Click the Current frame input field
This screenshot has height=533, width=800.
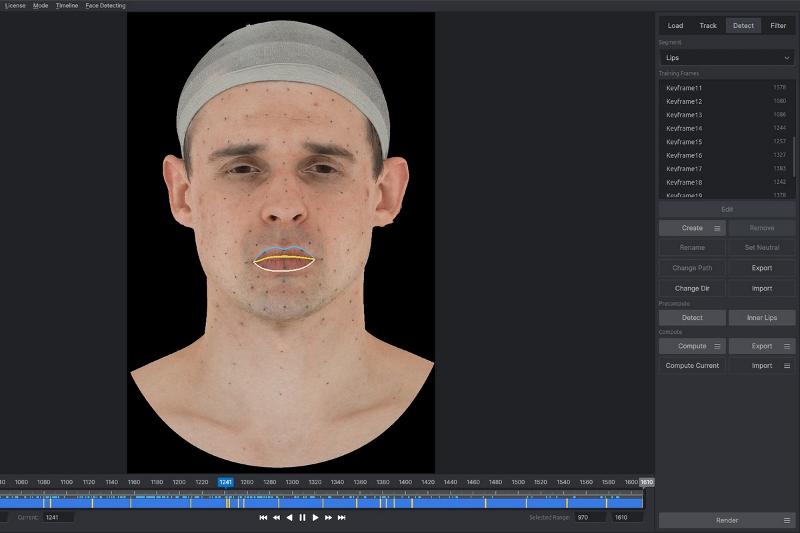coord(58,518)
